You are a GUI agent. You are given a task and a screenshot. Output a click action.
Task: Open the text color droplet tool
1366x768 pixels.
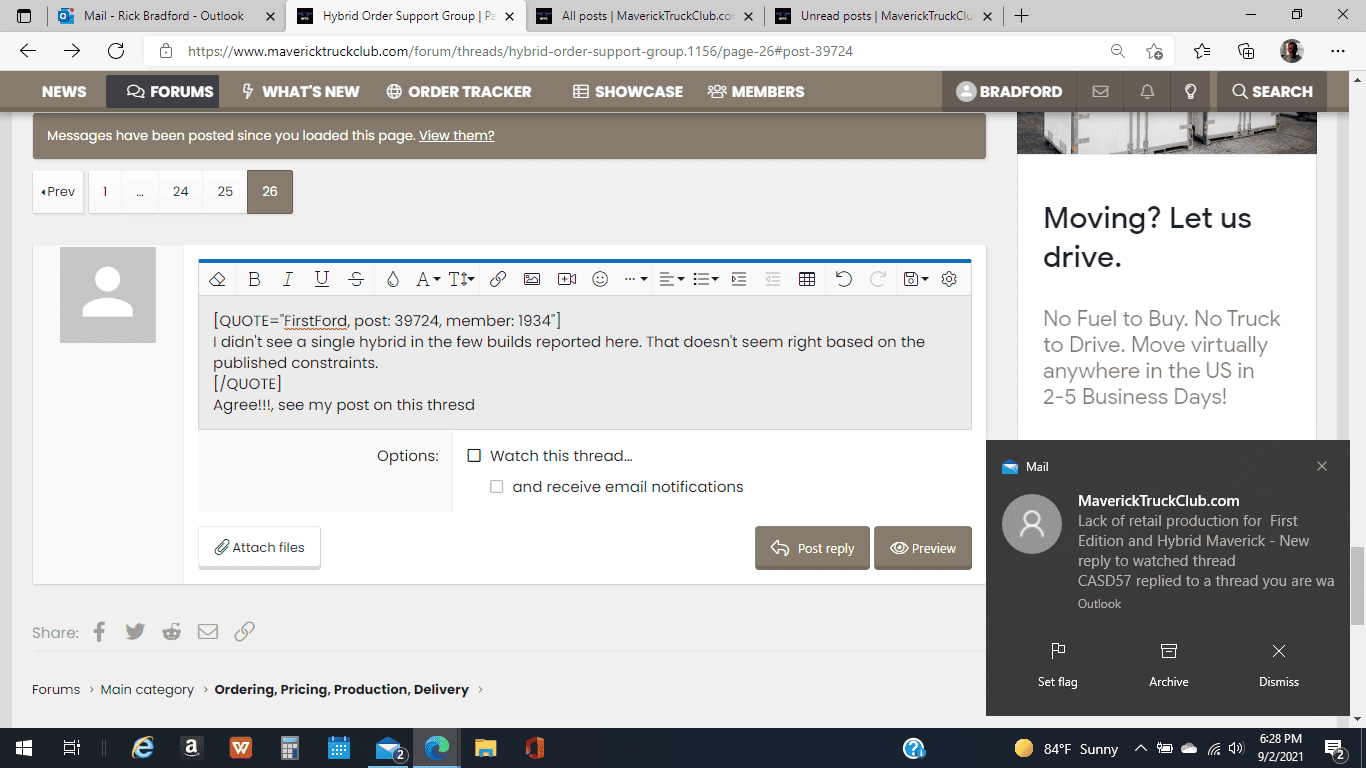click(393, 280)
